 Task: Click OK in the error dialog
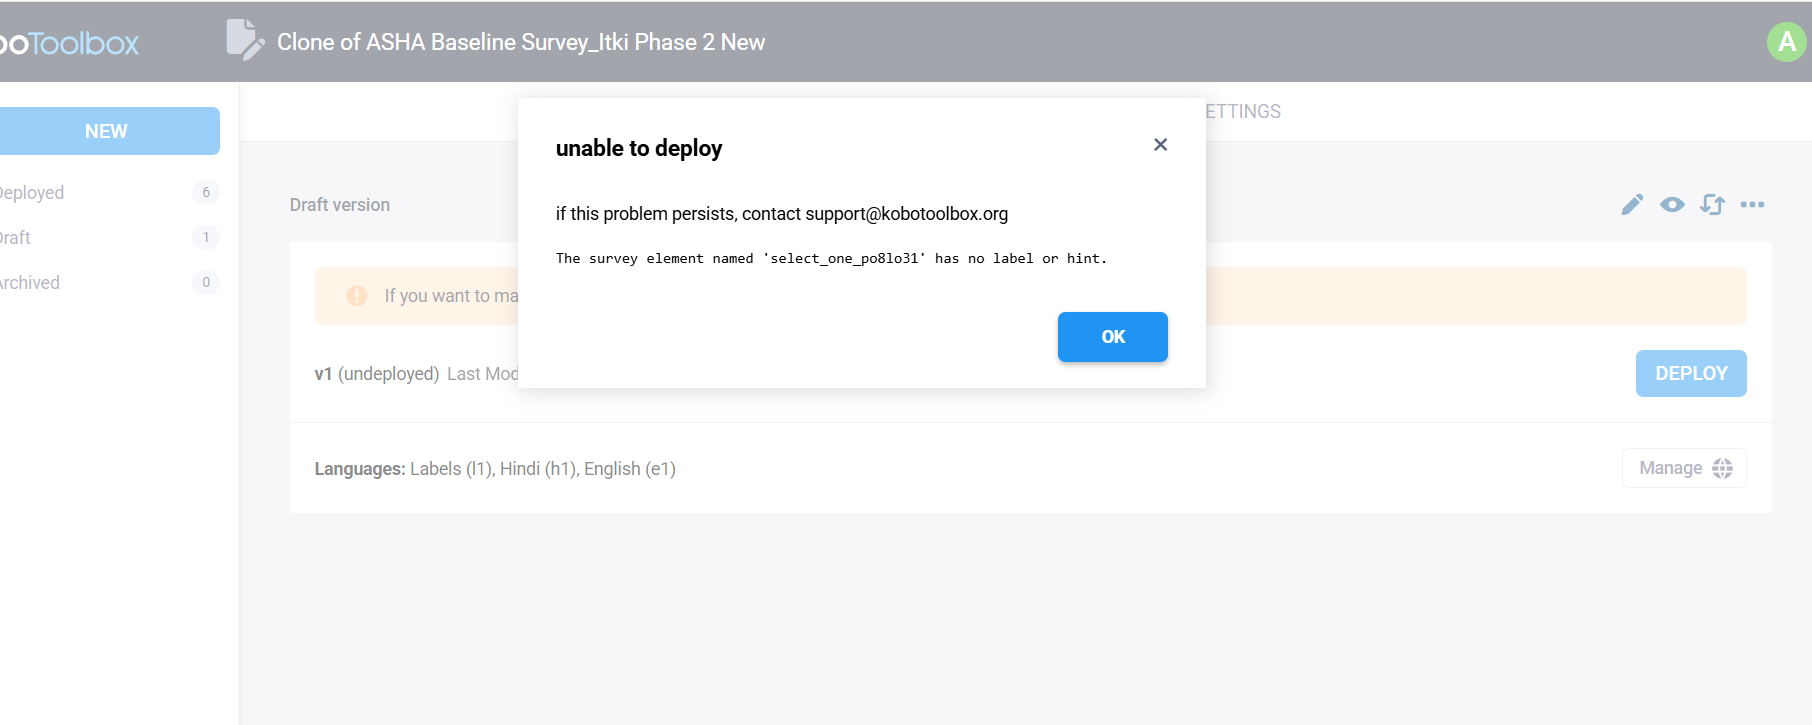(x=1113, y=337)
